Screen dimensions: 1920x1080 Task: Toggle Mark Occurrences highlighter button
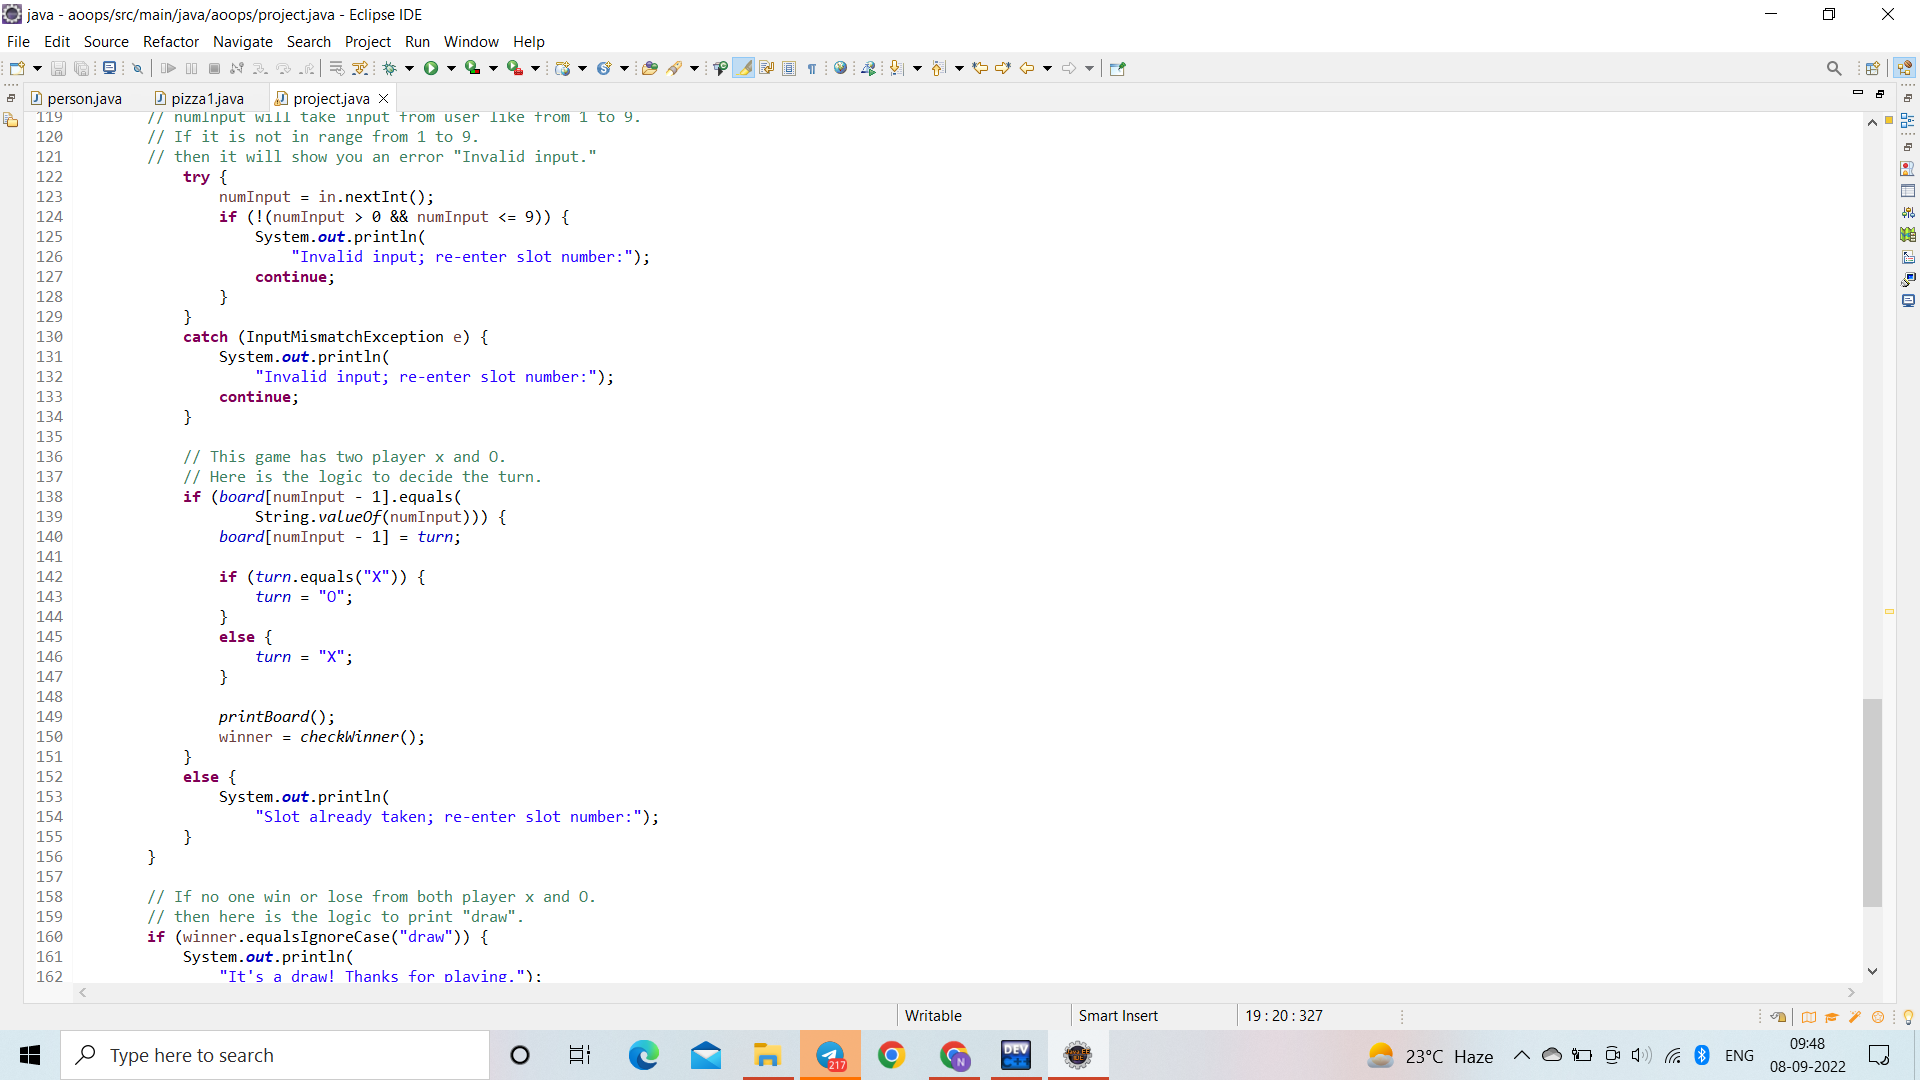(x=743, y=68)
